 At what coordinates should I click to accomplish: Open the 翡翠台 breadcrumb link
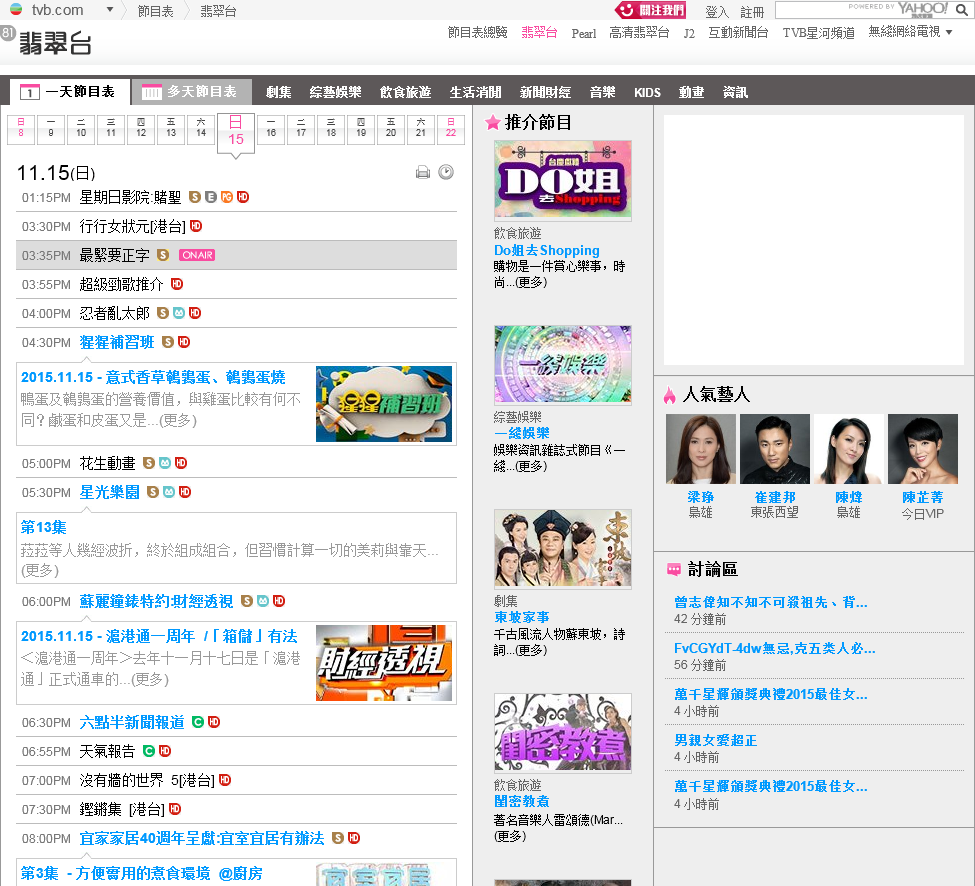(x=218, y=11)
